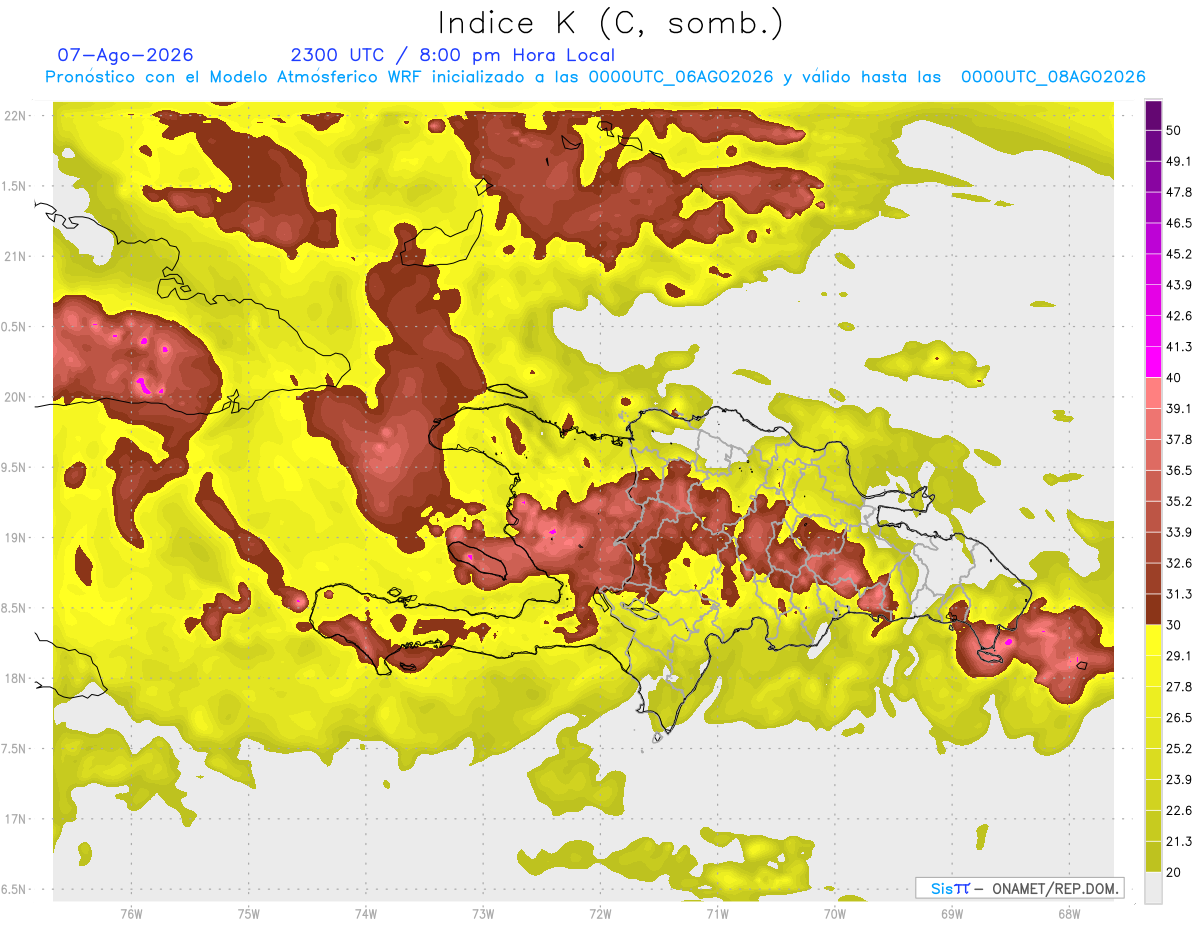Click the WRF model forecast description line

pos(595,77)
